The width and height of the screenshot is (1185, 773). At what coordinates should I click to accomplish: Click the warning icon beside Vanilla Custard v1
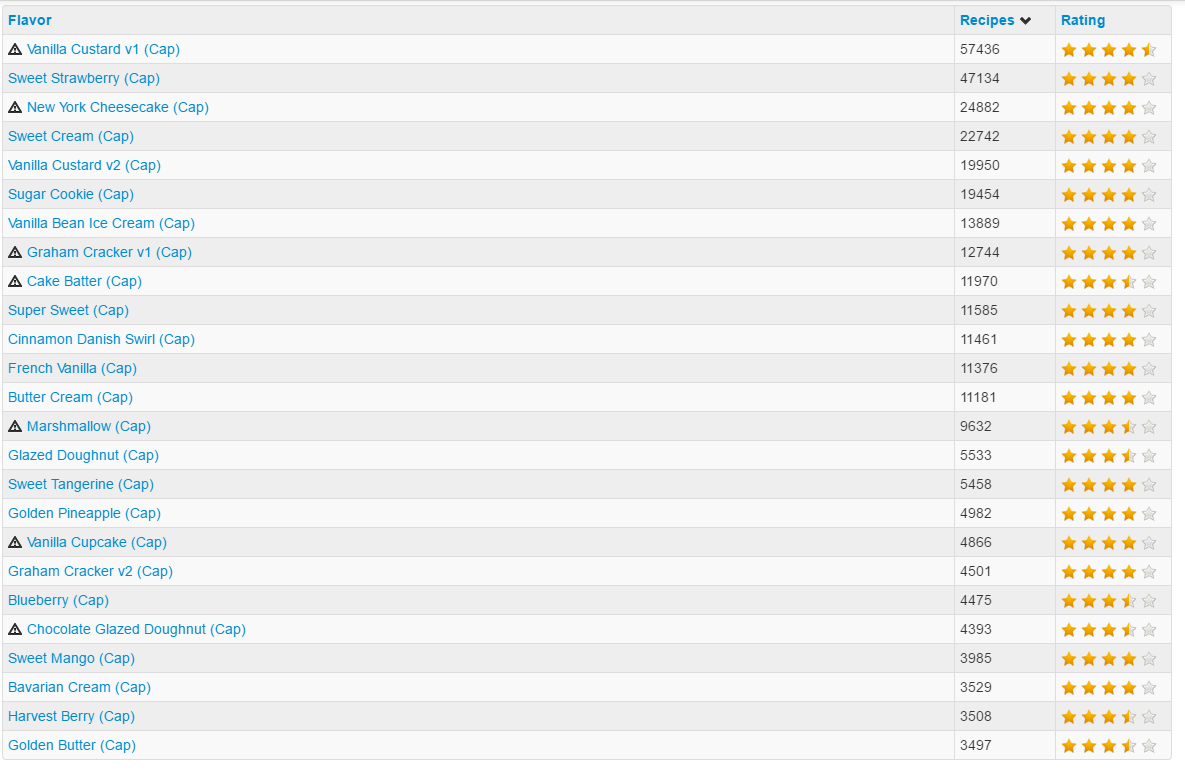tap(15, 50)
